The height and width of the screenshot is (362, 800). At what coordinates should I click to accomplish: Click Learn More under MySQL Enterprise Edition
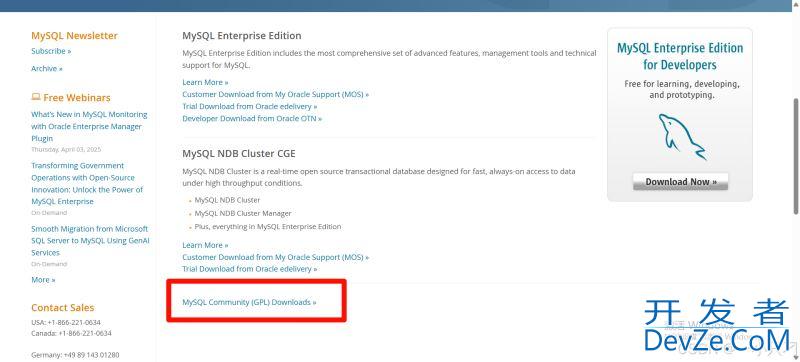(205, 82)
